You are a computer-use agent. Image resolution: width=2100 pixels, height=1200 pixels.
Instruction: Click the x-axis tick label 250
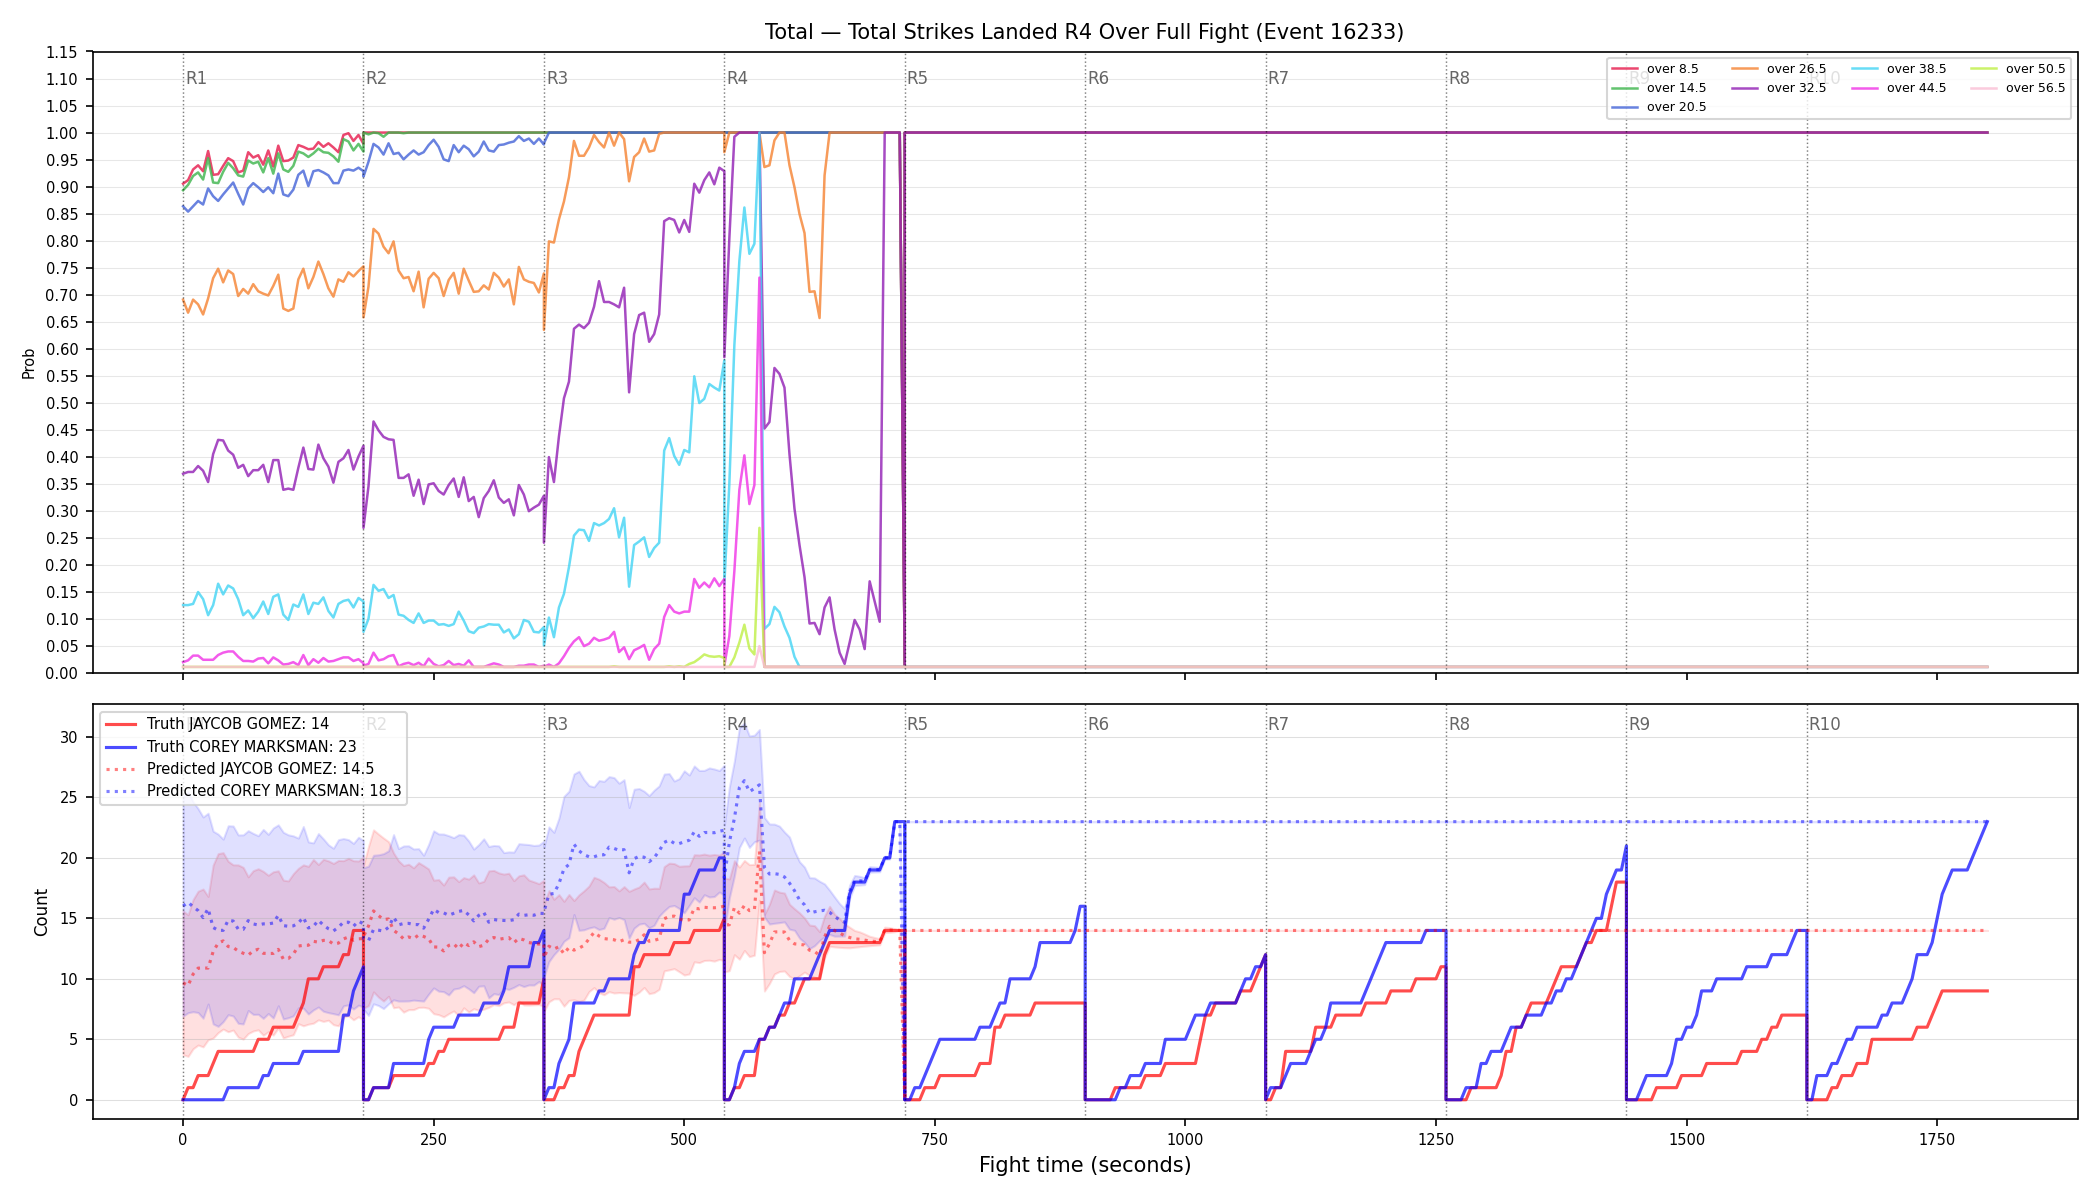pos(433,1139)
